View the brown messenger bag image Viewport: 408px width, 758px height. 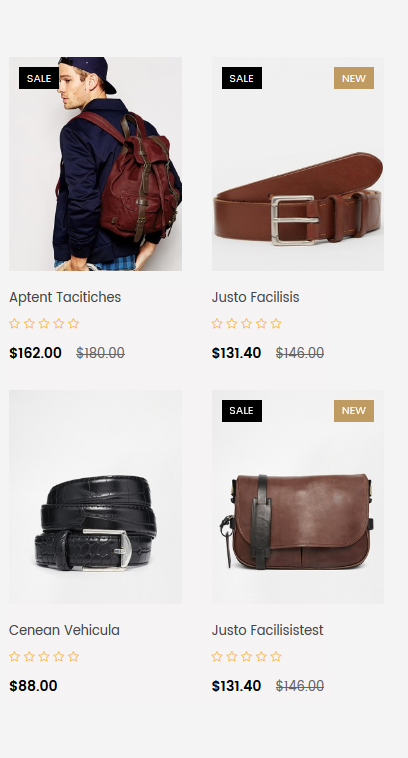tap(298, 497)
